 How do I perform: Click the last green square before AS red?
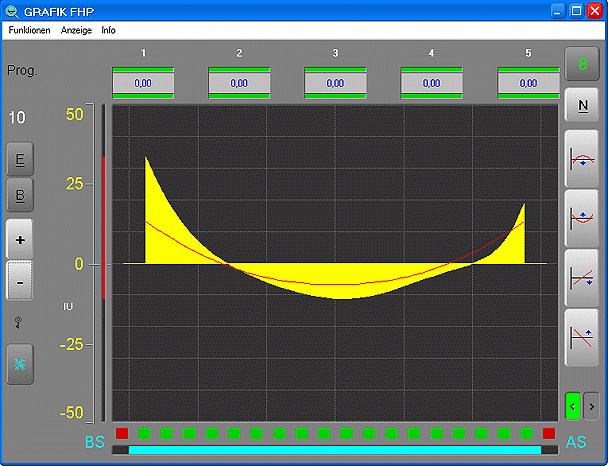[x=527, y=433]
